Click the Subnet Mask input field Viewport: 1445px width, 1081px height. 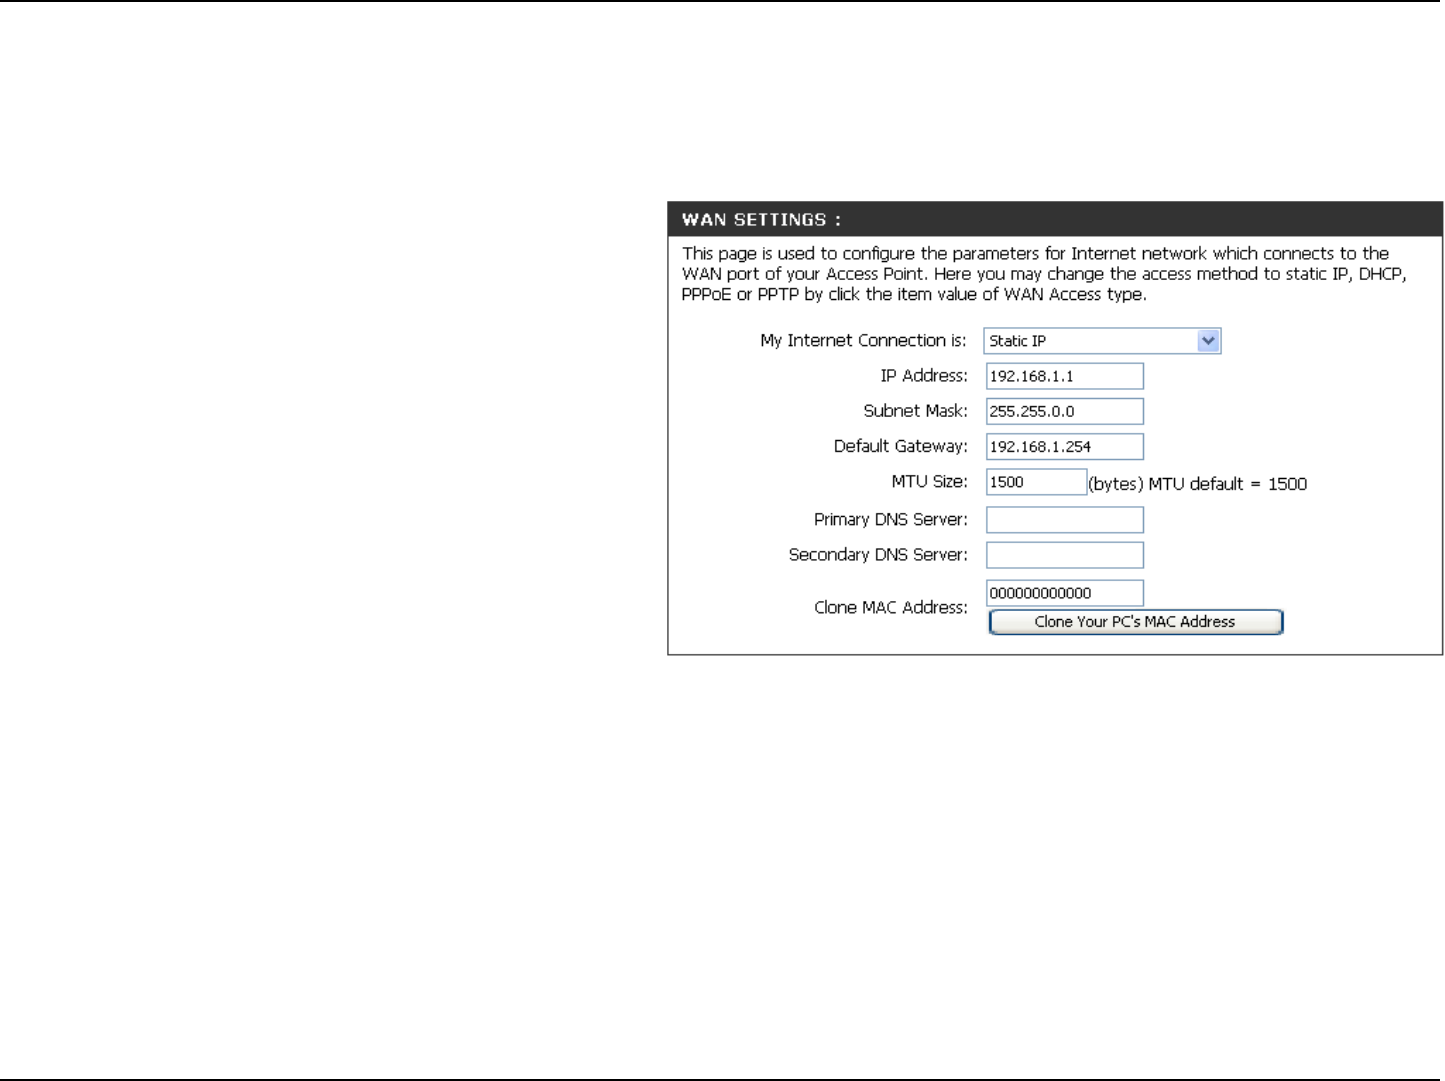pyautogui.click(x=1064, y=411)
